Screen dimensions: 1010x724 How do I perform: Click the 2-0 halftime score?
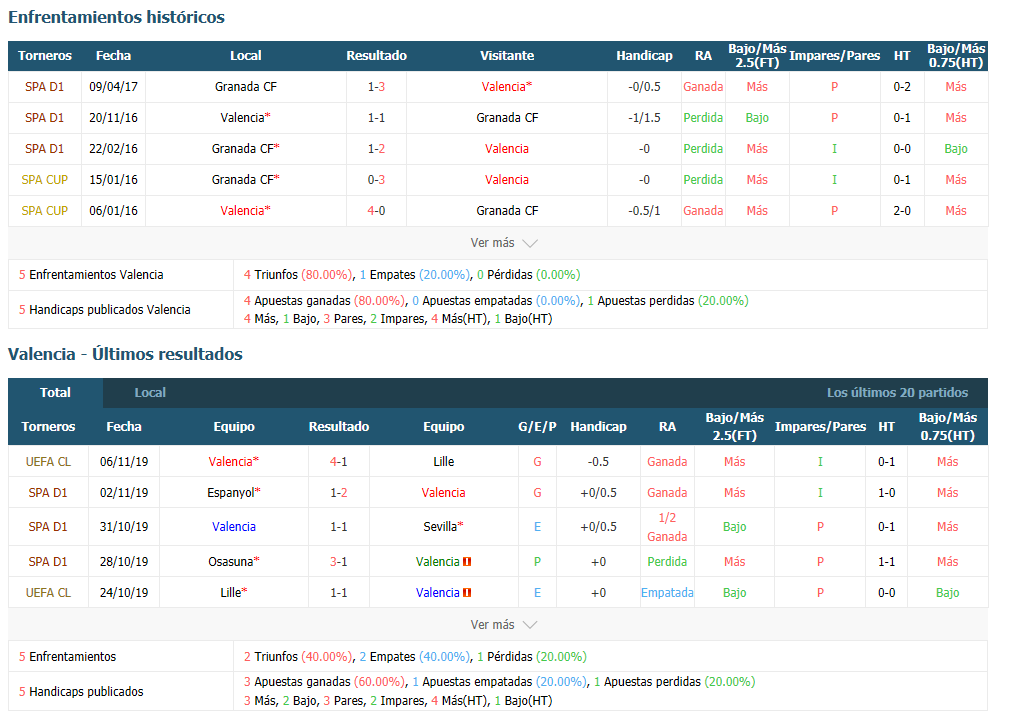coord(902,211)
